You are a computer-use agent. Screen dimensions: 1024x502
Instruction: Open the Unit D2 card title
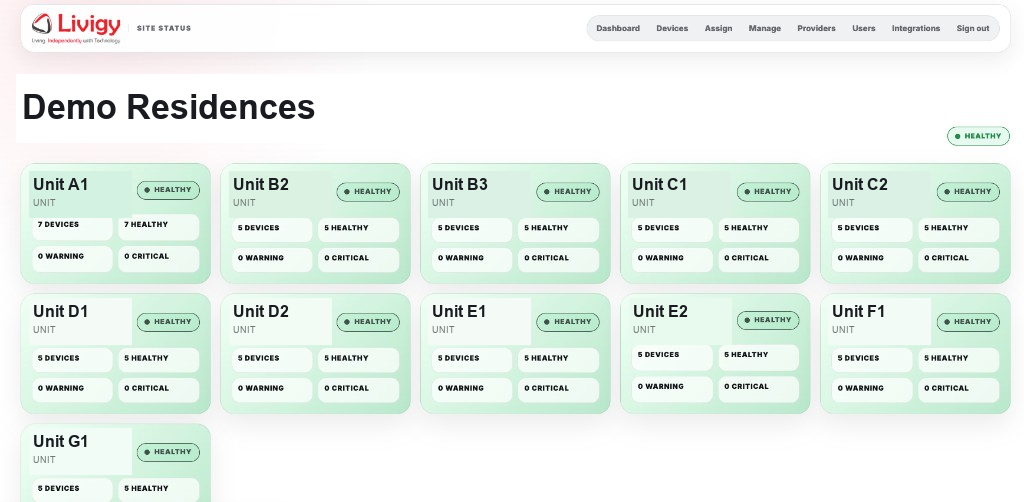pos(261,311)
